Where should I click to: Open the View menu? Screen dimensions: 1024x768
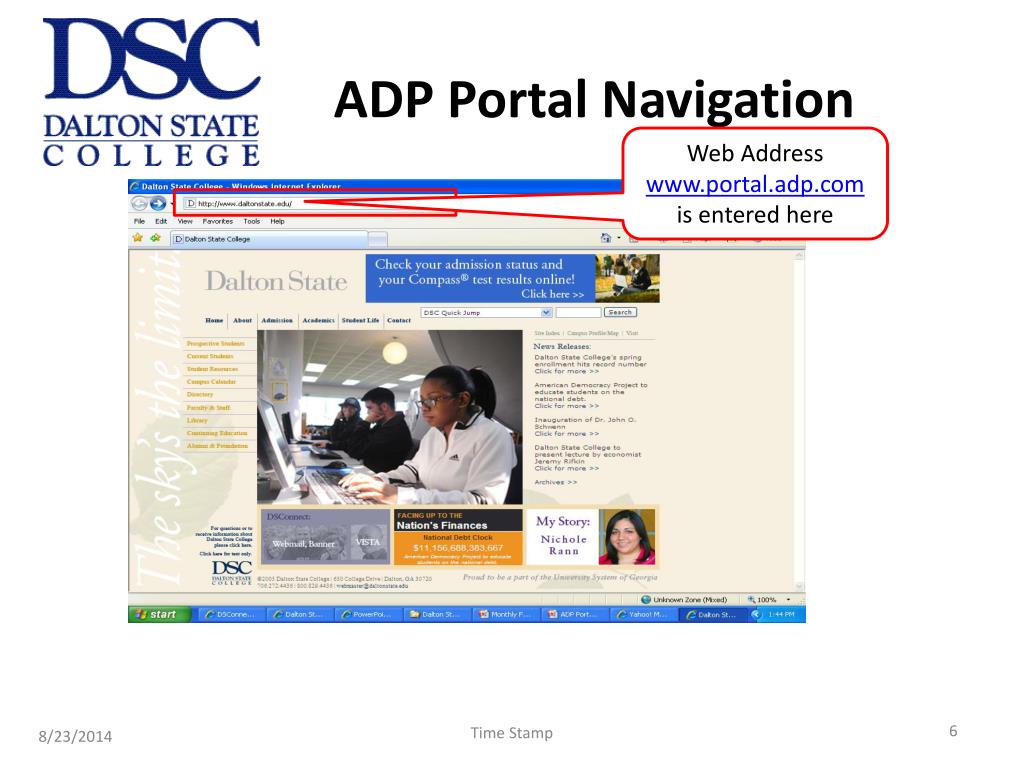point(185,221)
